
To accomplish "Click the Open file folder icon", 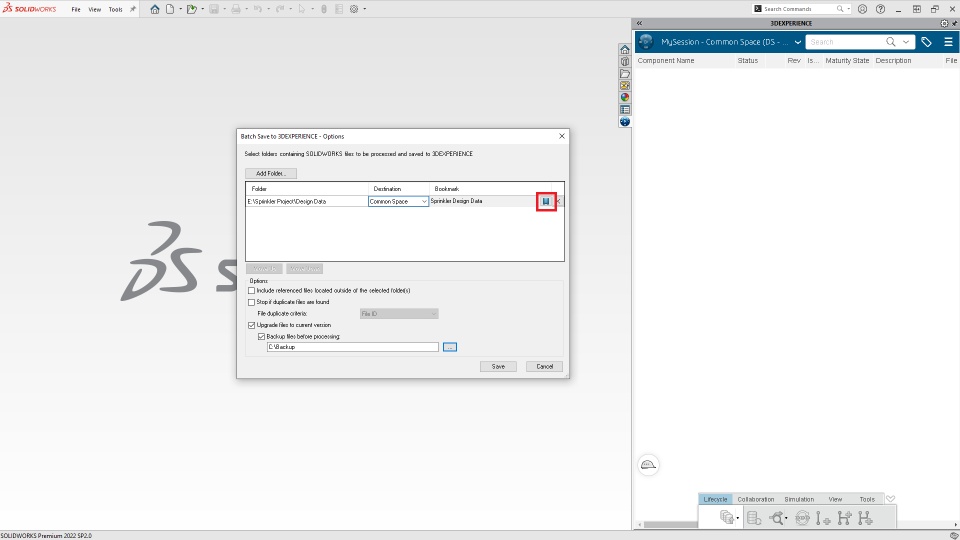I will click(192, 9).
